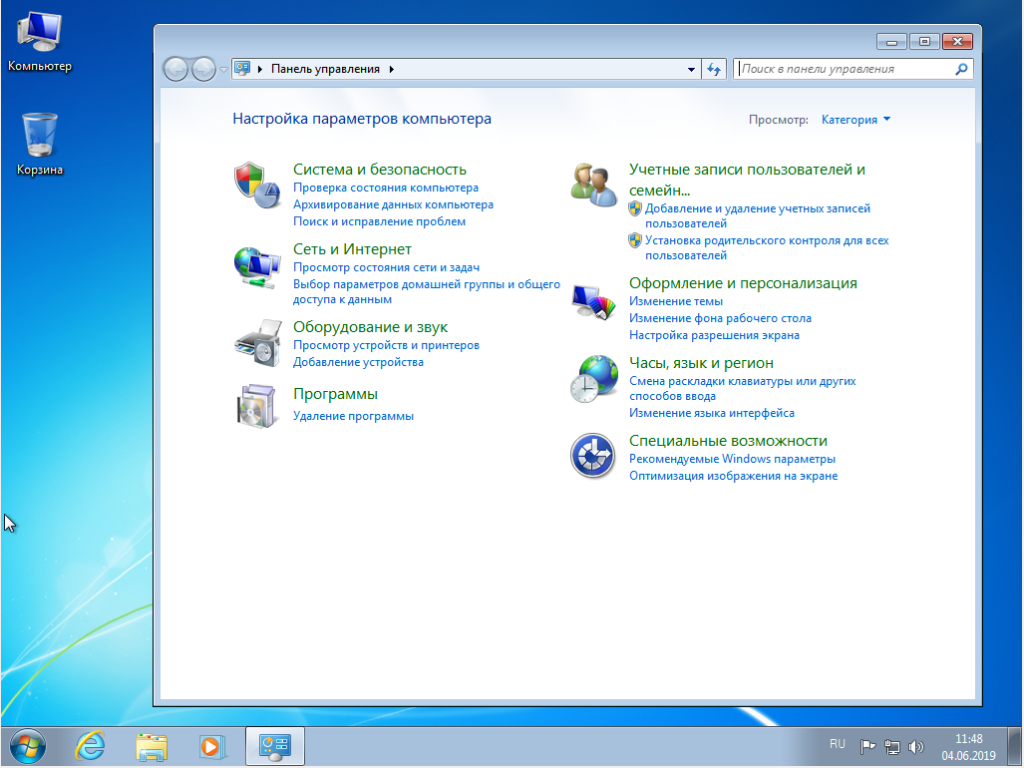Expand the address bar history dropdown arrow
Image resolution: width=1024 pixels, height=768 pixels.
[x=691, y=69]
